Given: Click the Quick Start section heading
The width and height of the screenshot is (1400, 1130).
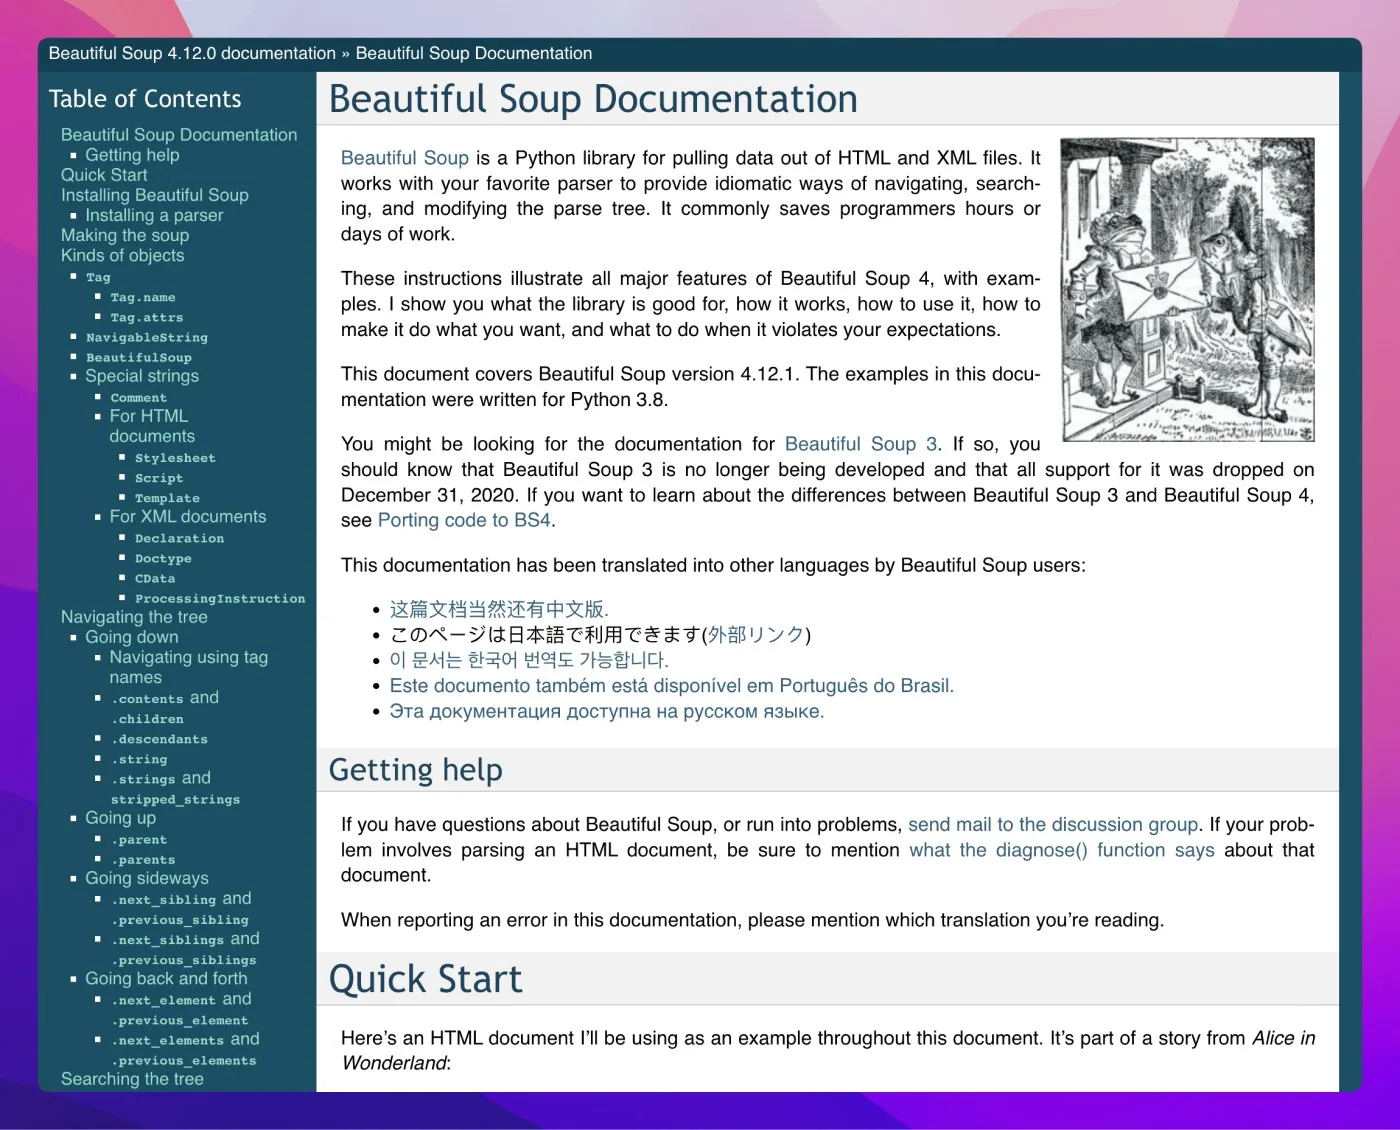Looking at the screenshot, I should pyautogui.click(x=426, y=979).
